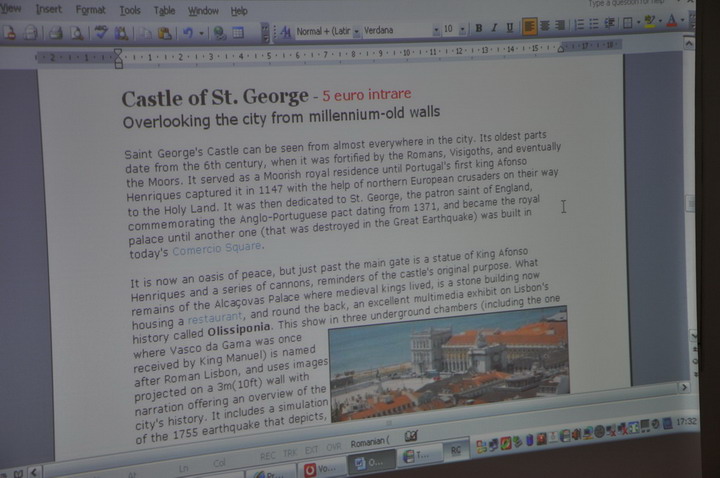This screenshot has width=720, height=478.
Task: Apply the yellow Highlight color
Action: [649, 22]
